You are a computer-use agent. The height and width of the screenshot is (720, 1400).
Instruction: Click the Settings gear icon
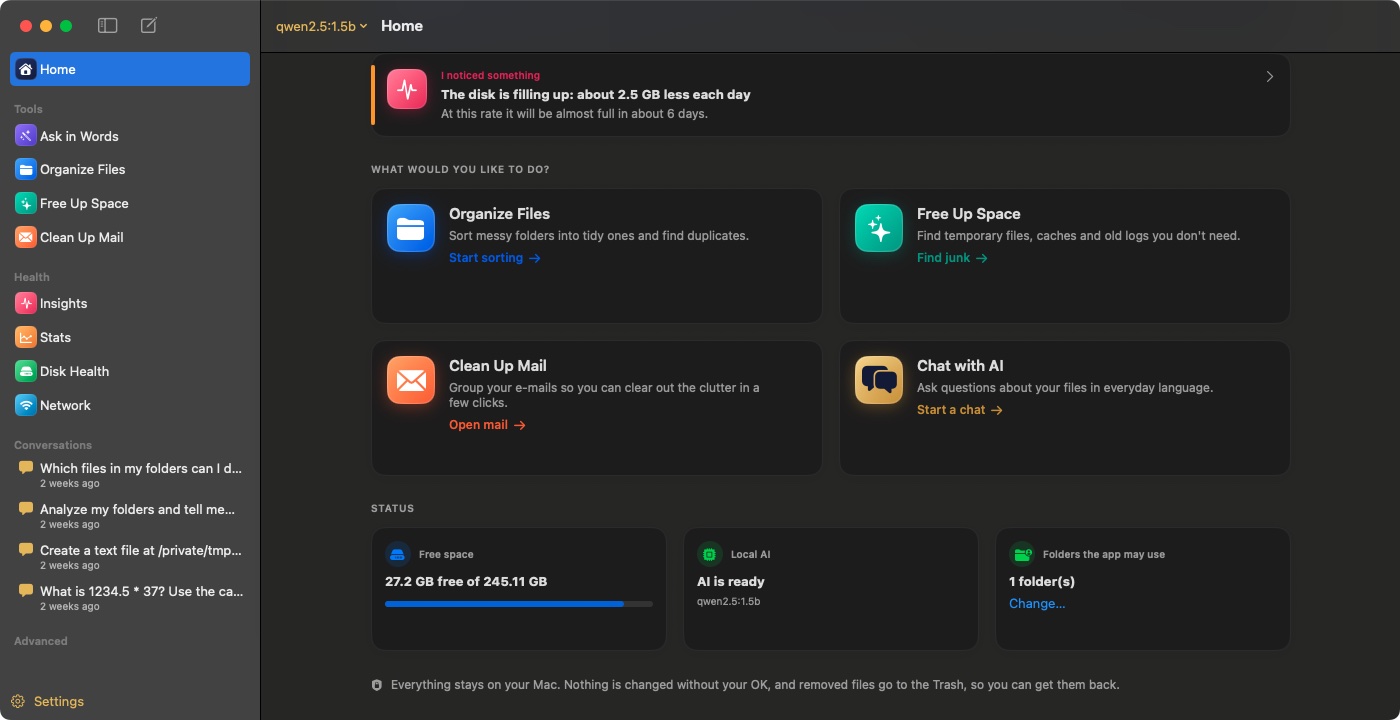[18, 701]
